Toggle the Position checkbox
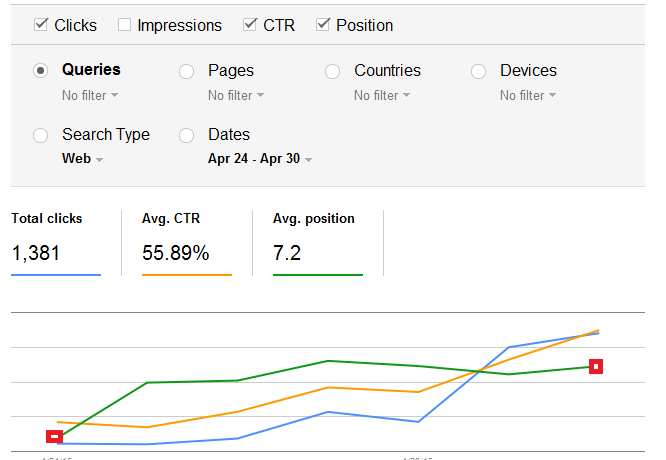 (323, 25)
